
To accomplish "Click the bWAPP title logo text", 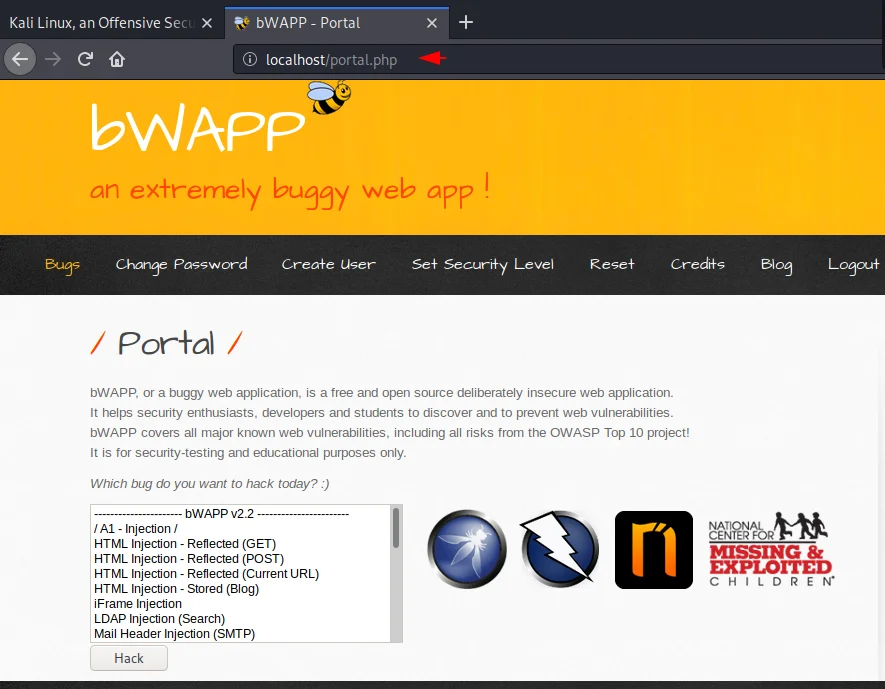I will tap(198, 128).
